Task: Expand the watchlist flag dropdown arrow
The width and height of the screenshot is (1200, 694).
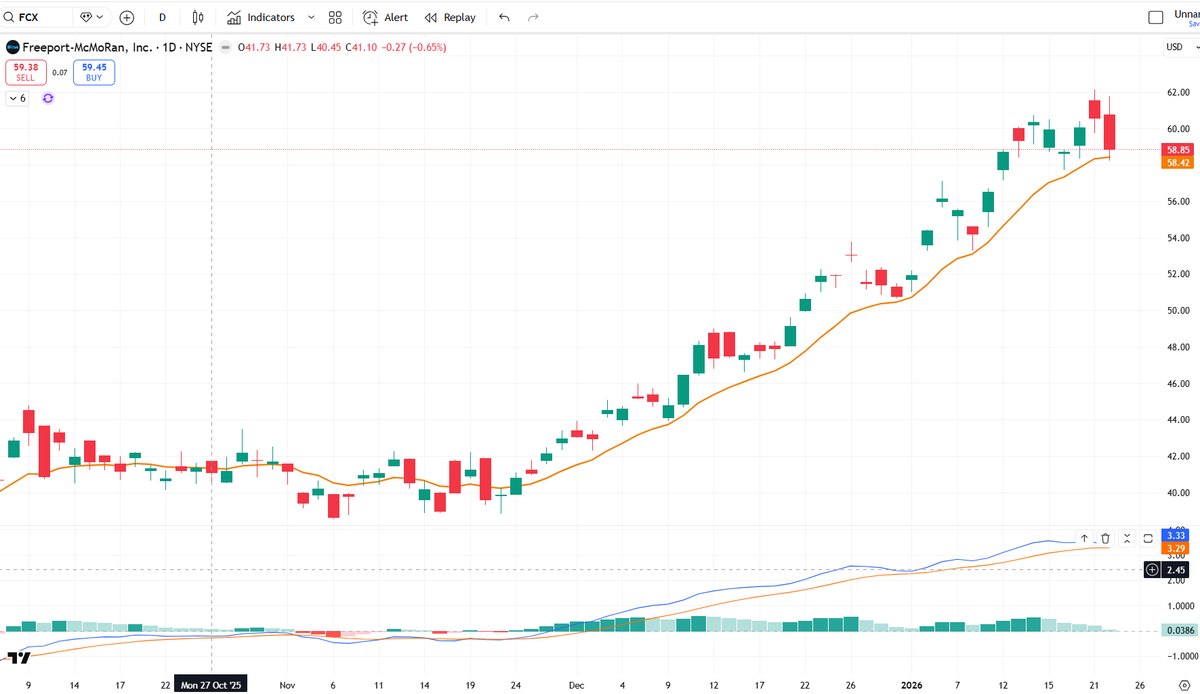Action: (99, 17)
